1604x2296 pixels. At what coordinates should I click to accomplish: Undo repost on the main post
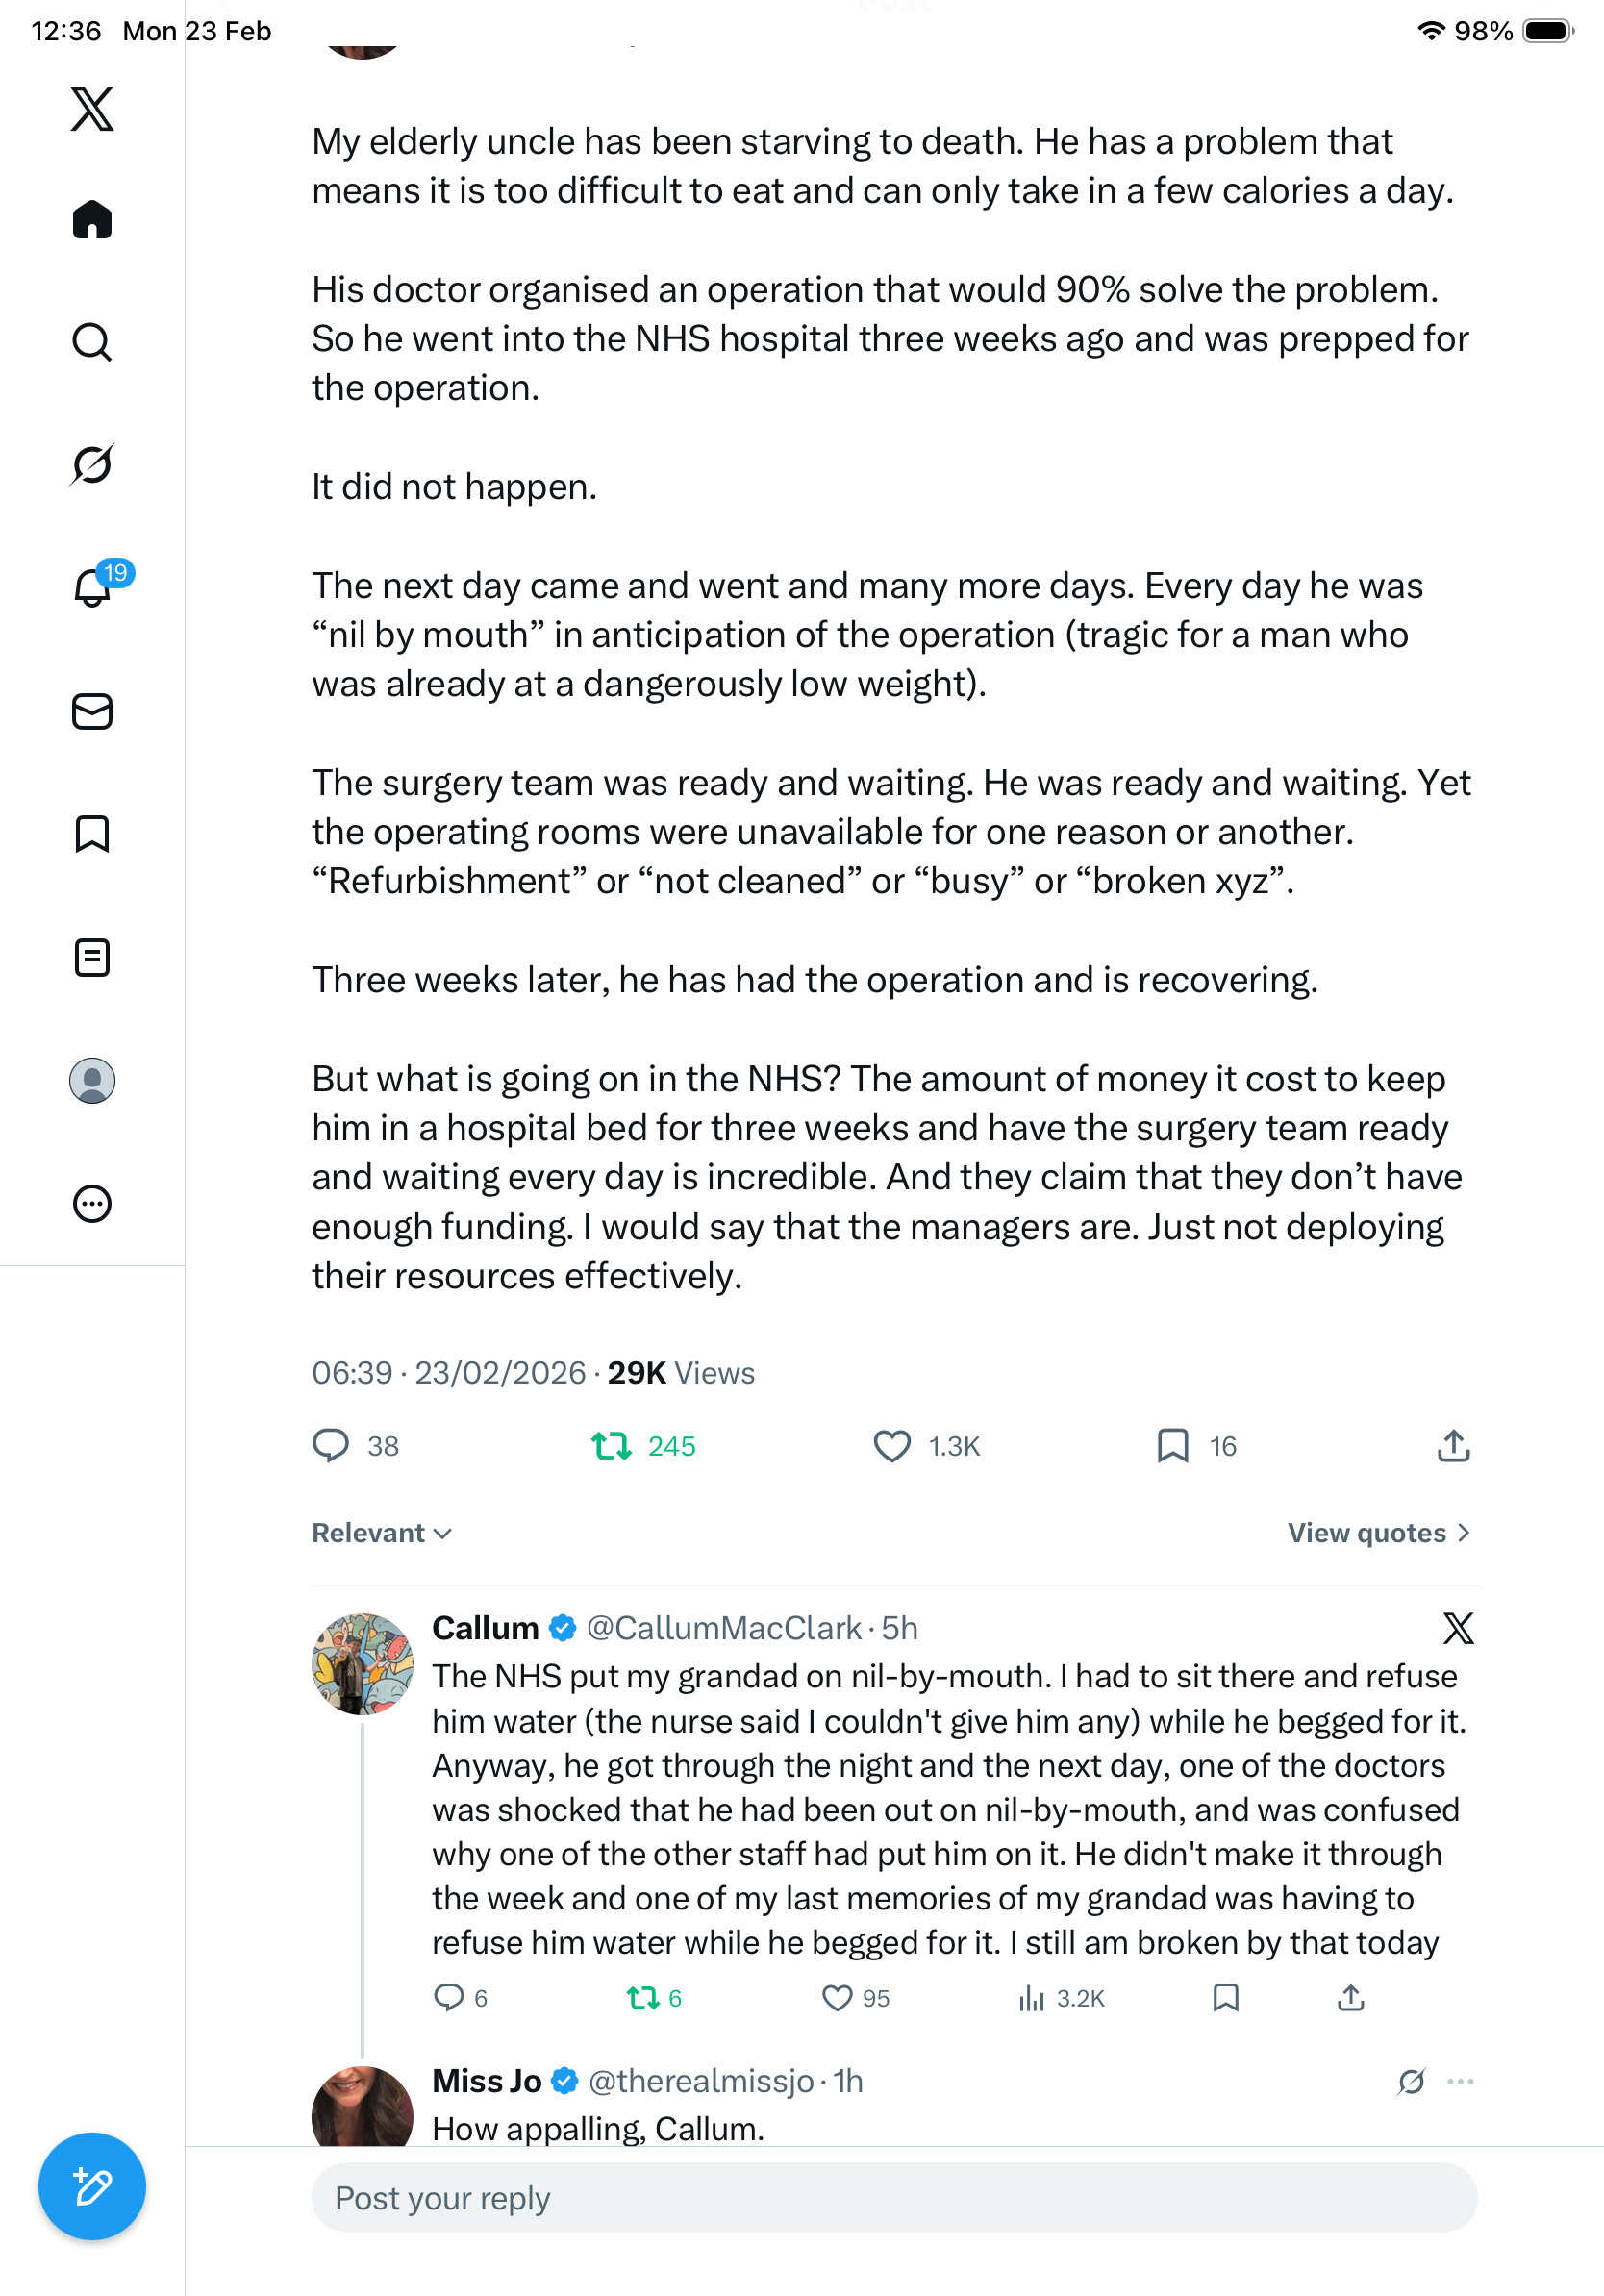pos(612,1446)
